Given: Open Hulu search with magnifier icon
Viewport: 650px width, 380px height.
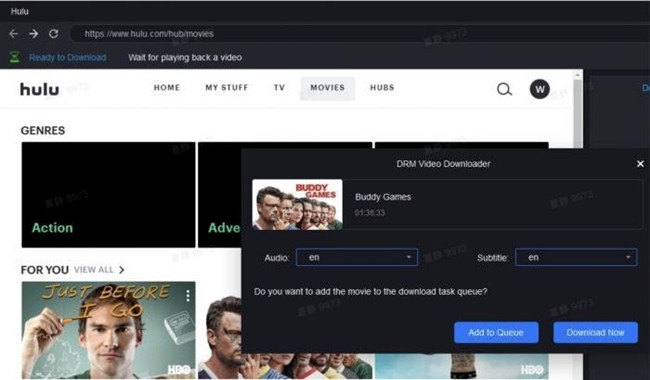Looking at the screenshot, I should 504,89.
